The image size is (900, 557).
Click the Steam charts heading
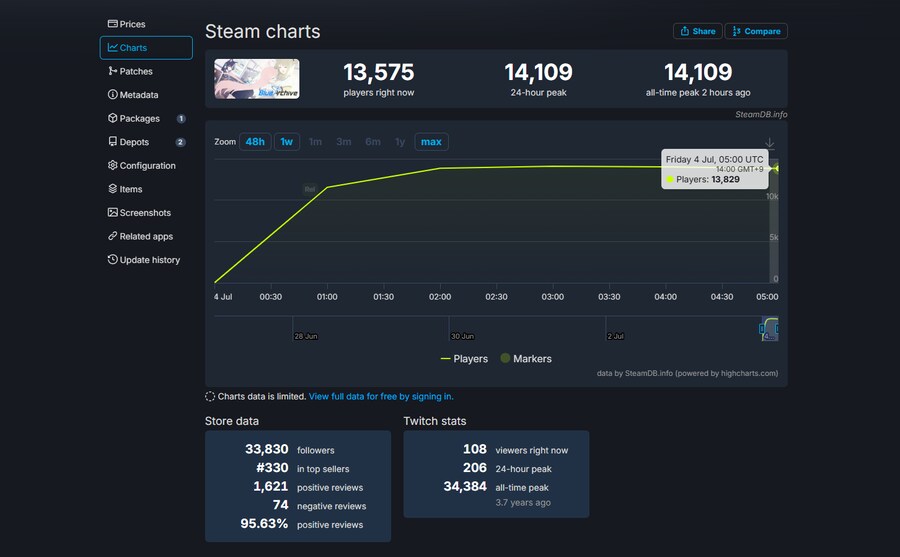(x=262, y=32)
